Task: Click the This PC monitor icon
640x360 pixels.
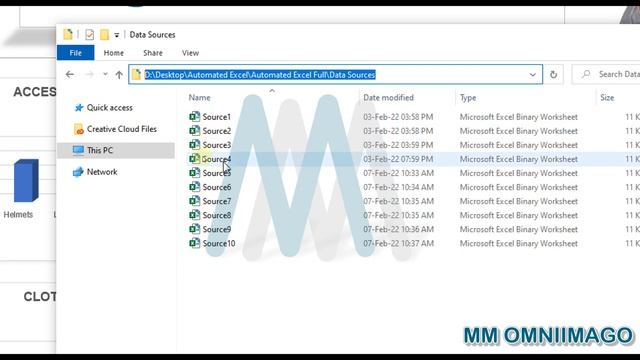Action: pyautogui.click(x=78, y=150)
